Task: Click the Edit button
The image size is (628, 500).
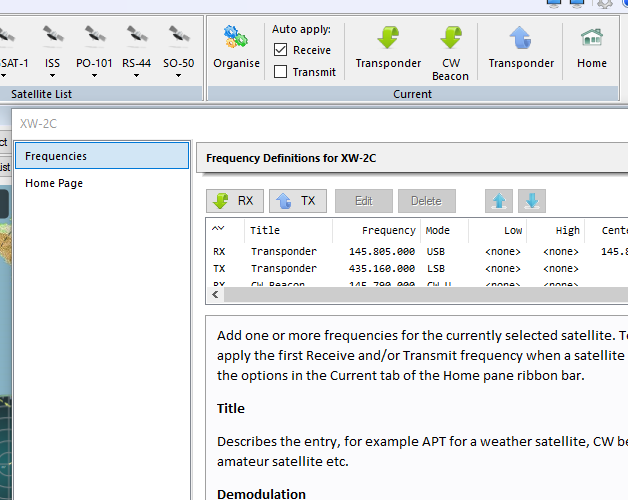Action: [364, 201]
